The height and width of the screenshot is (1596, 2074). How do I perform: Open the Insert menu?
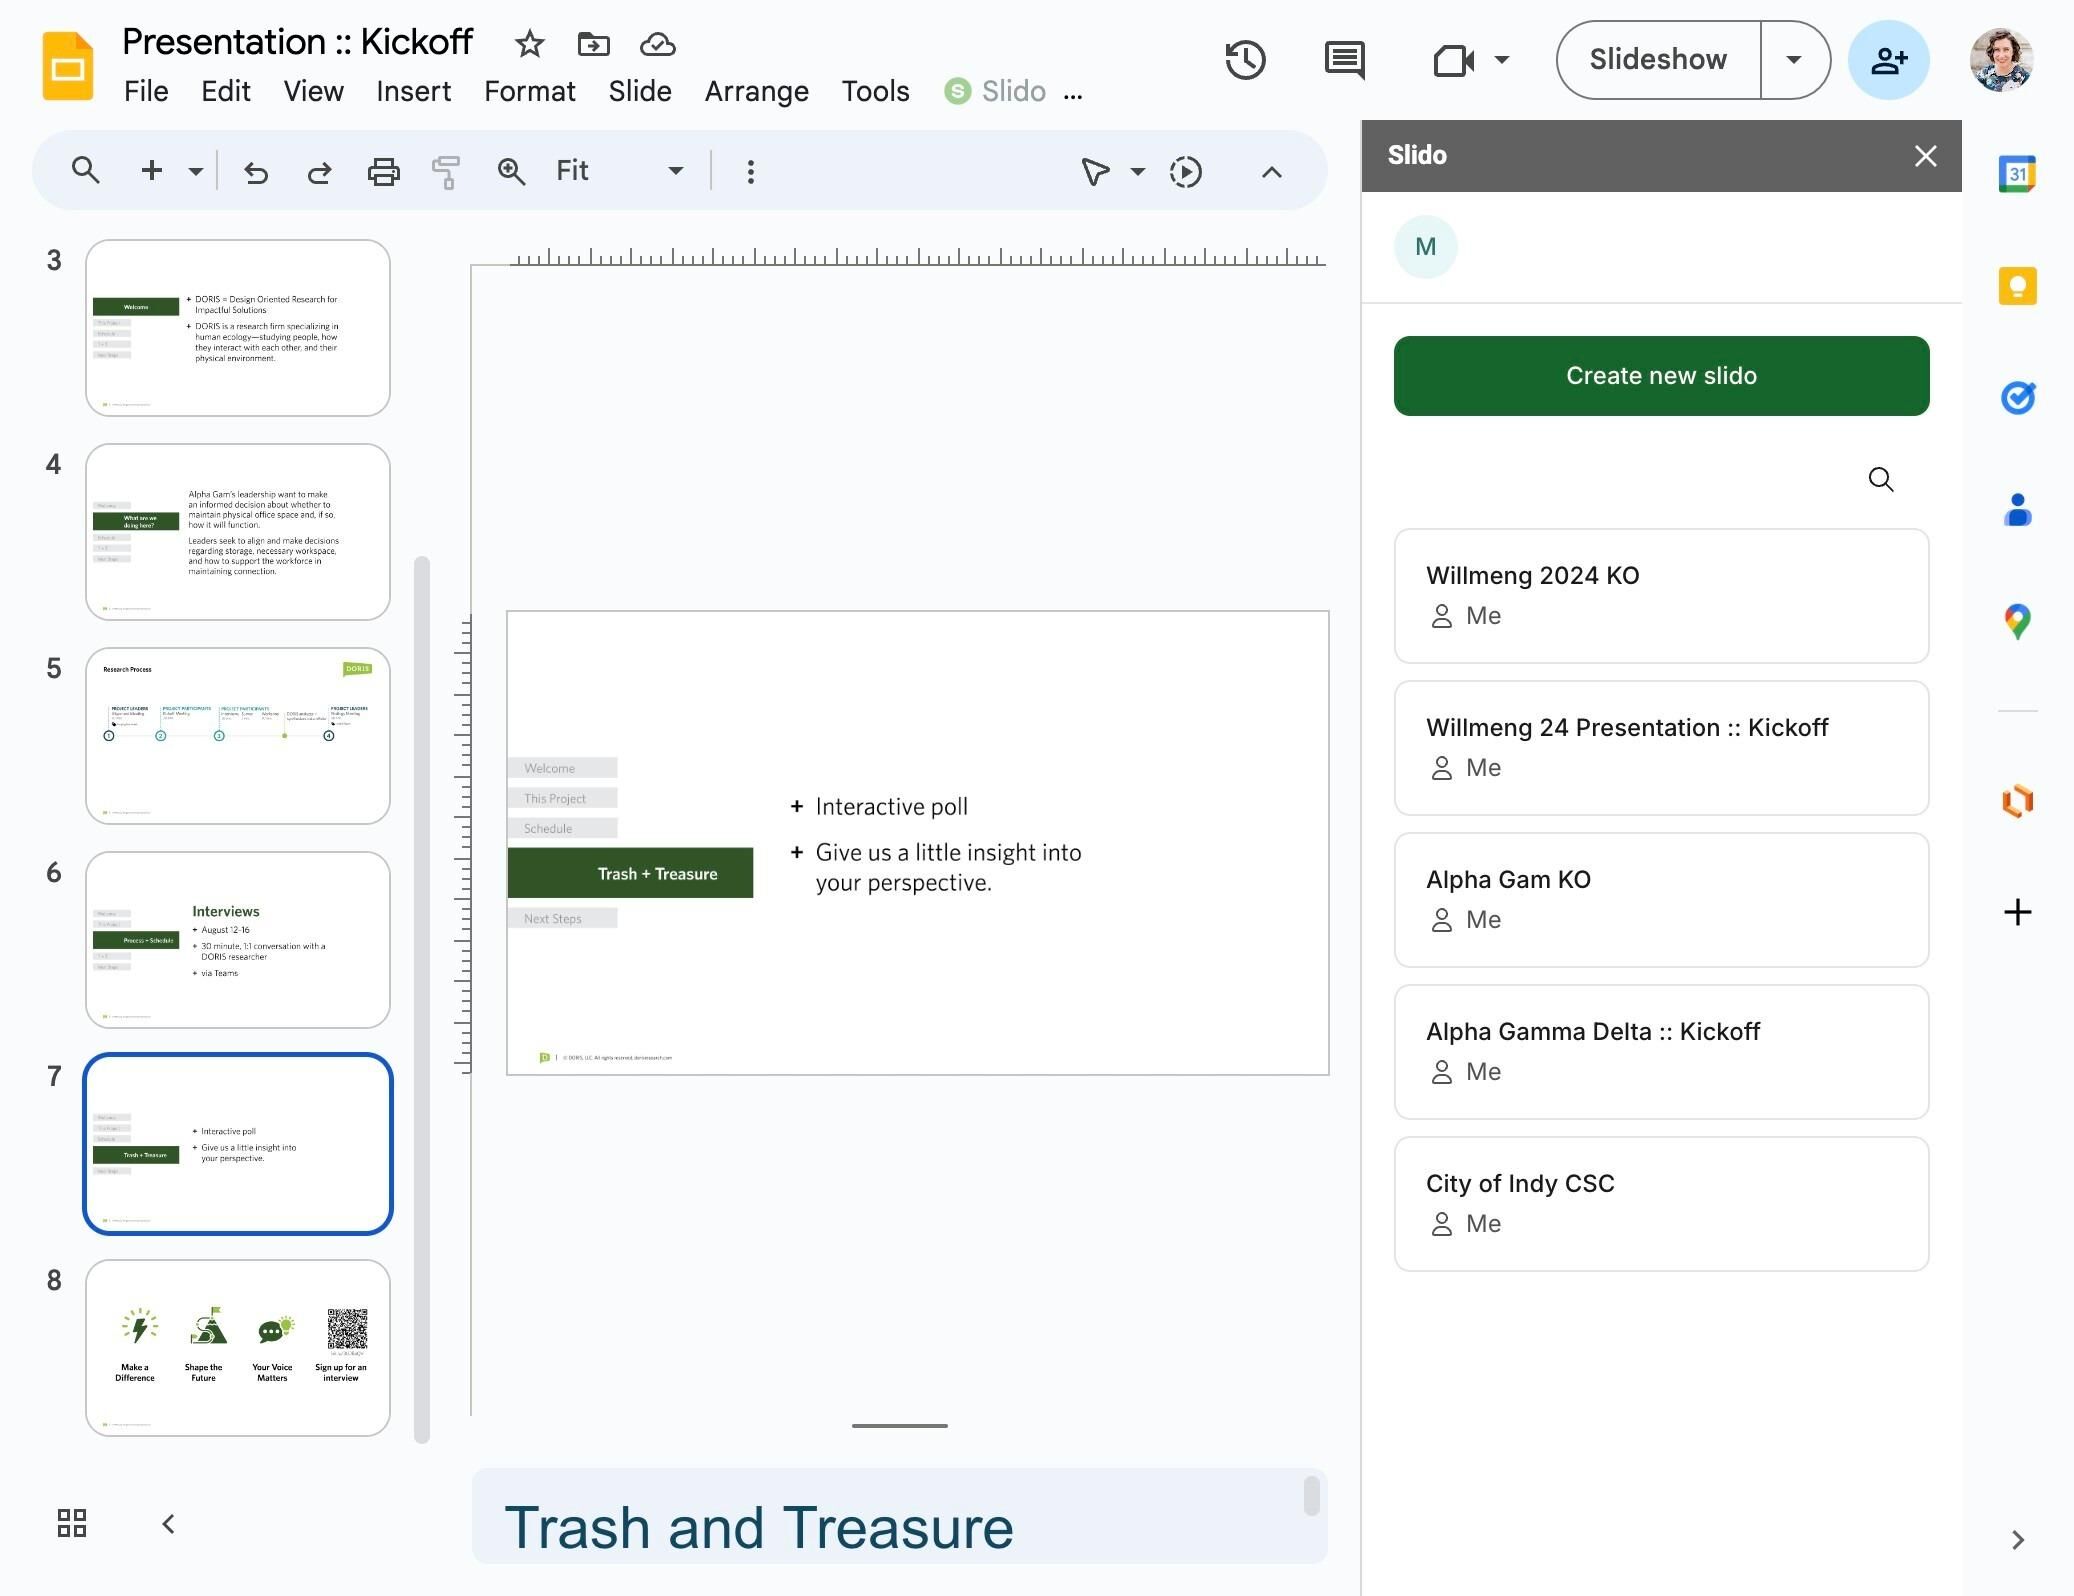(x=413, y=91)
